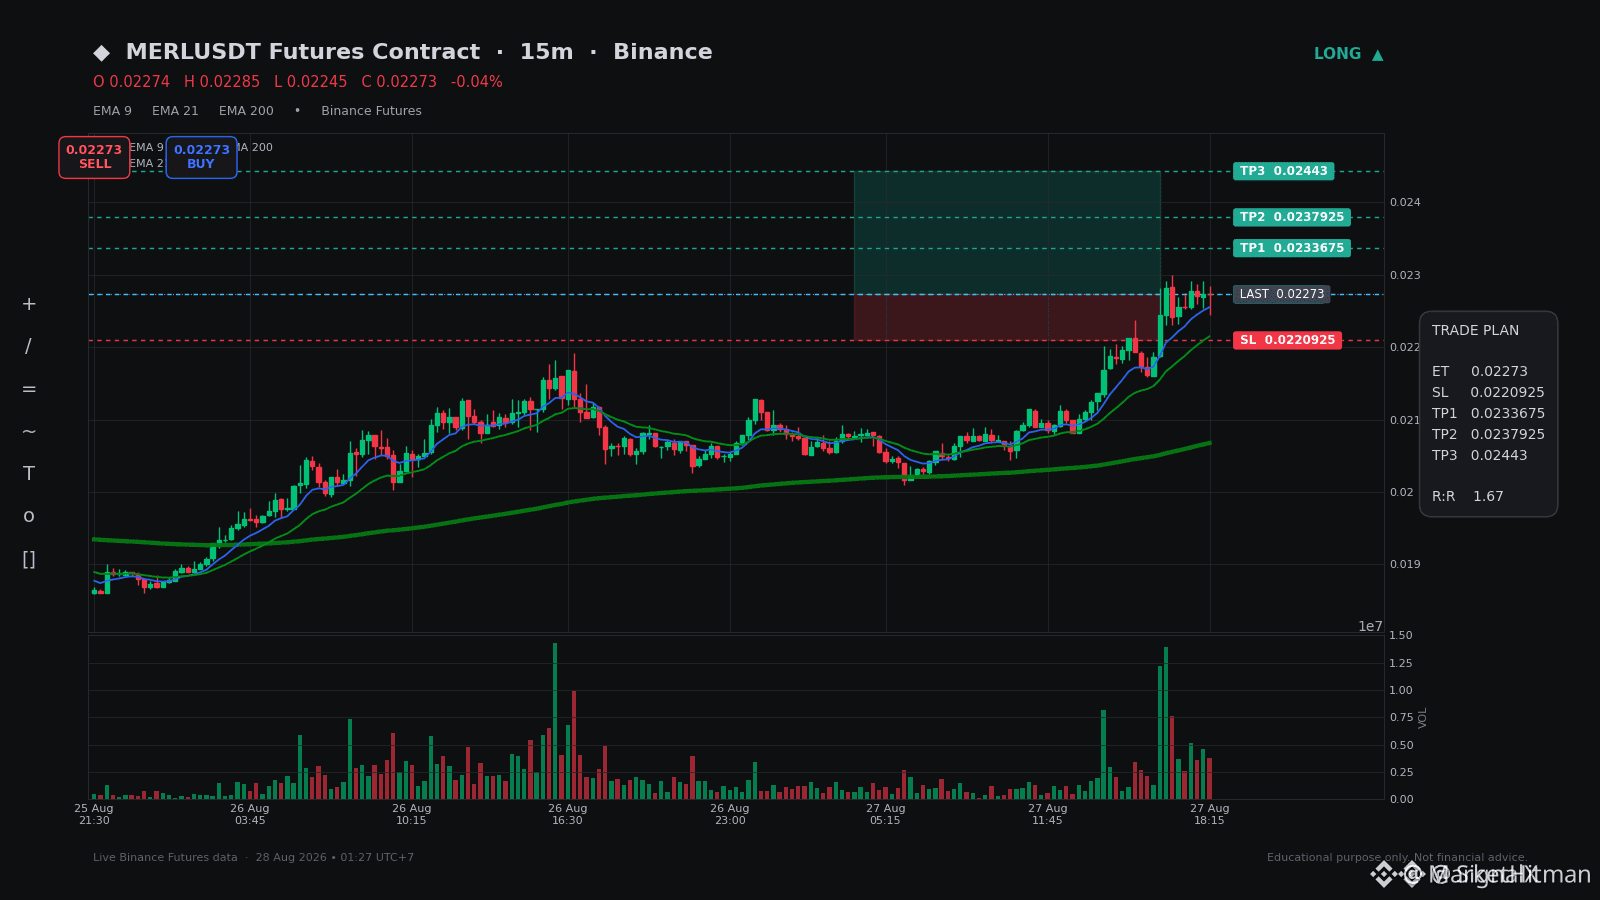Select the trend line slash tool
1600x900 pixels.
coord(29,347)
